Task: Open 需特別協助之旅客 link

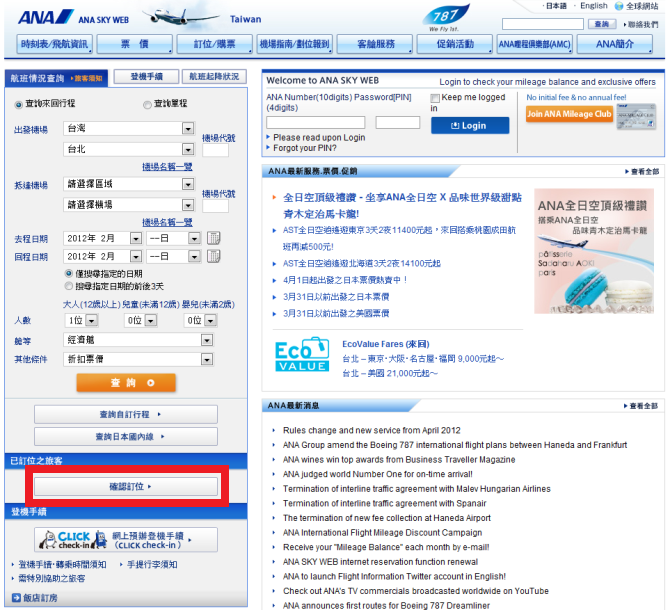Action: (52, 579)
